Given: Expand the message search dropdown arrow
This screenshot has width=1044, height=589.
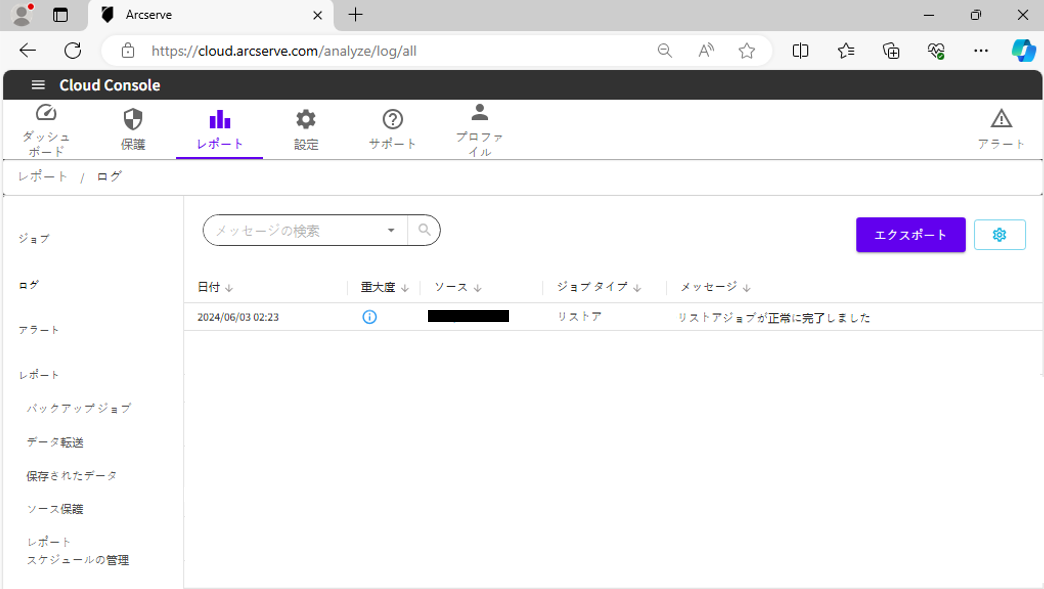Looking at the screenshot, I should tap(391, 230).
